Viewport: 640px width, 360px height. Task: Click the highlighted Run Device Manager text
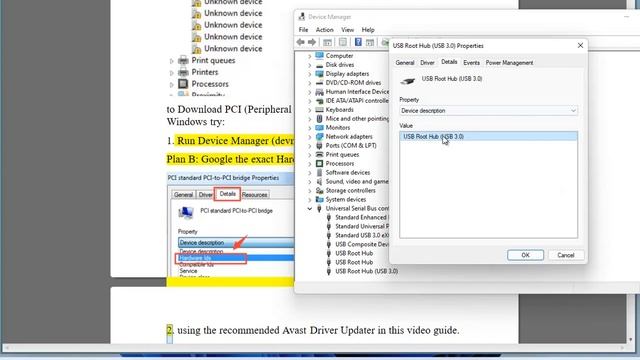pos(235,141)
